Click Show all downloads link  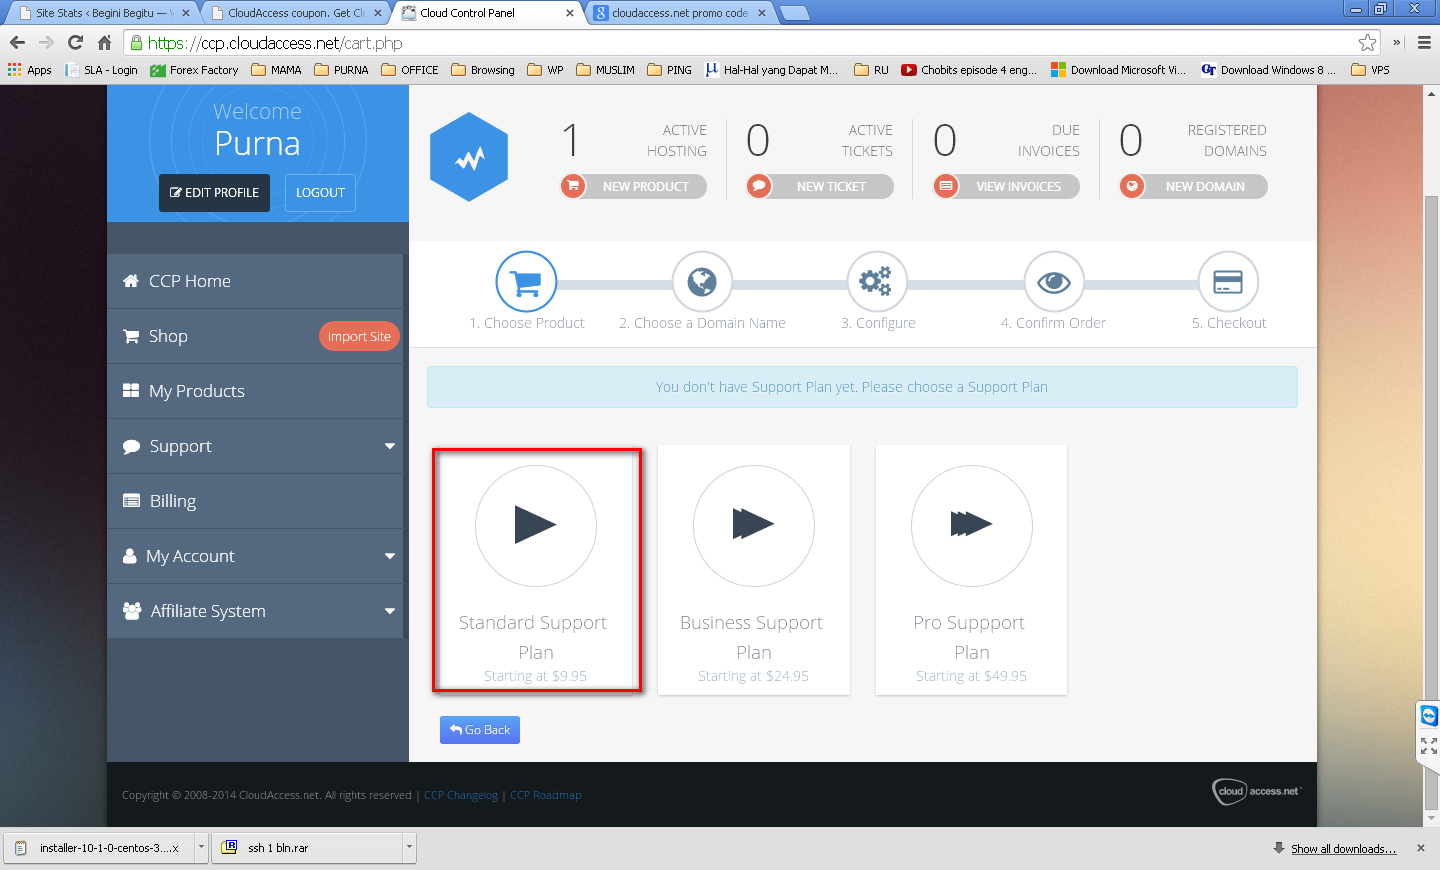tap(1343, 848)
